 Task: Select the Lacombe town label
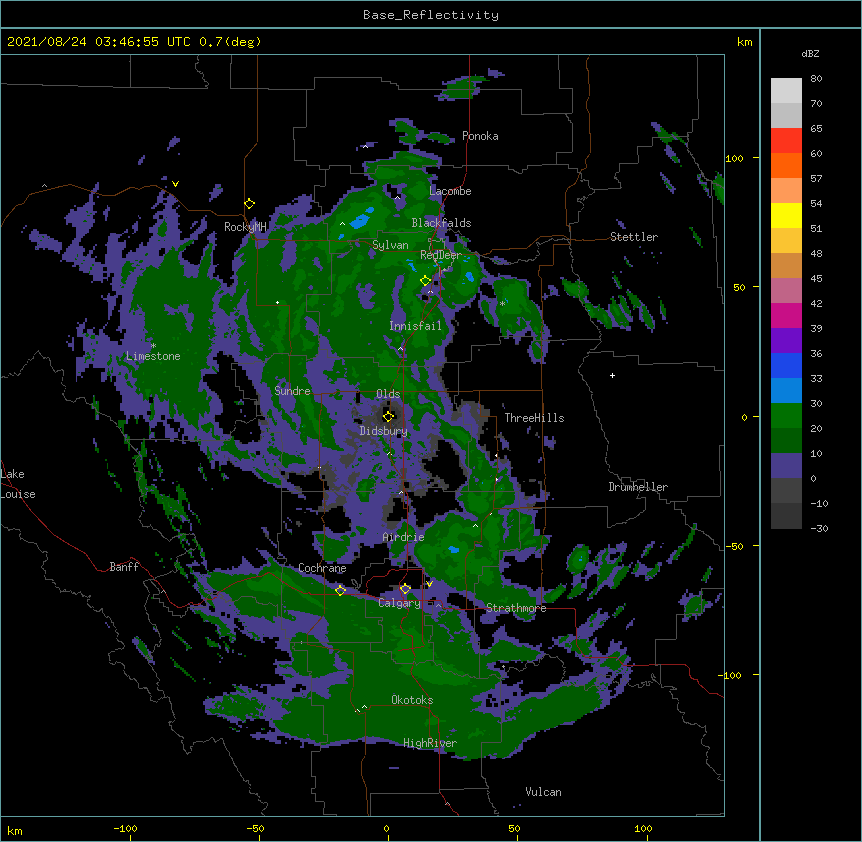(450, 191)
